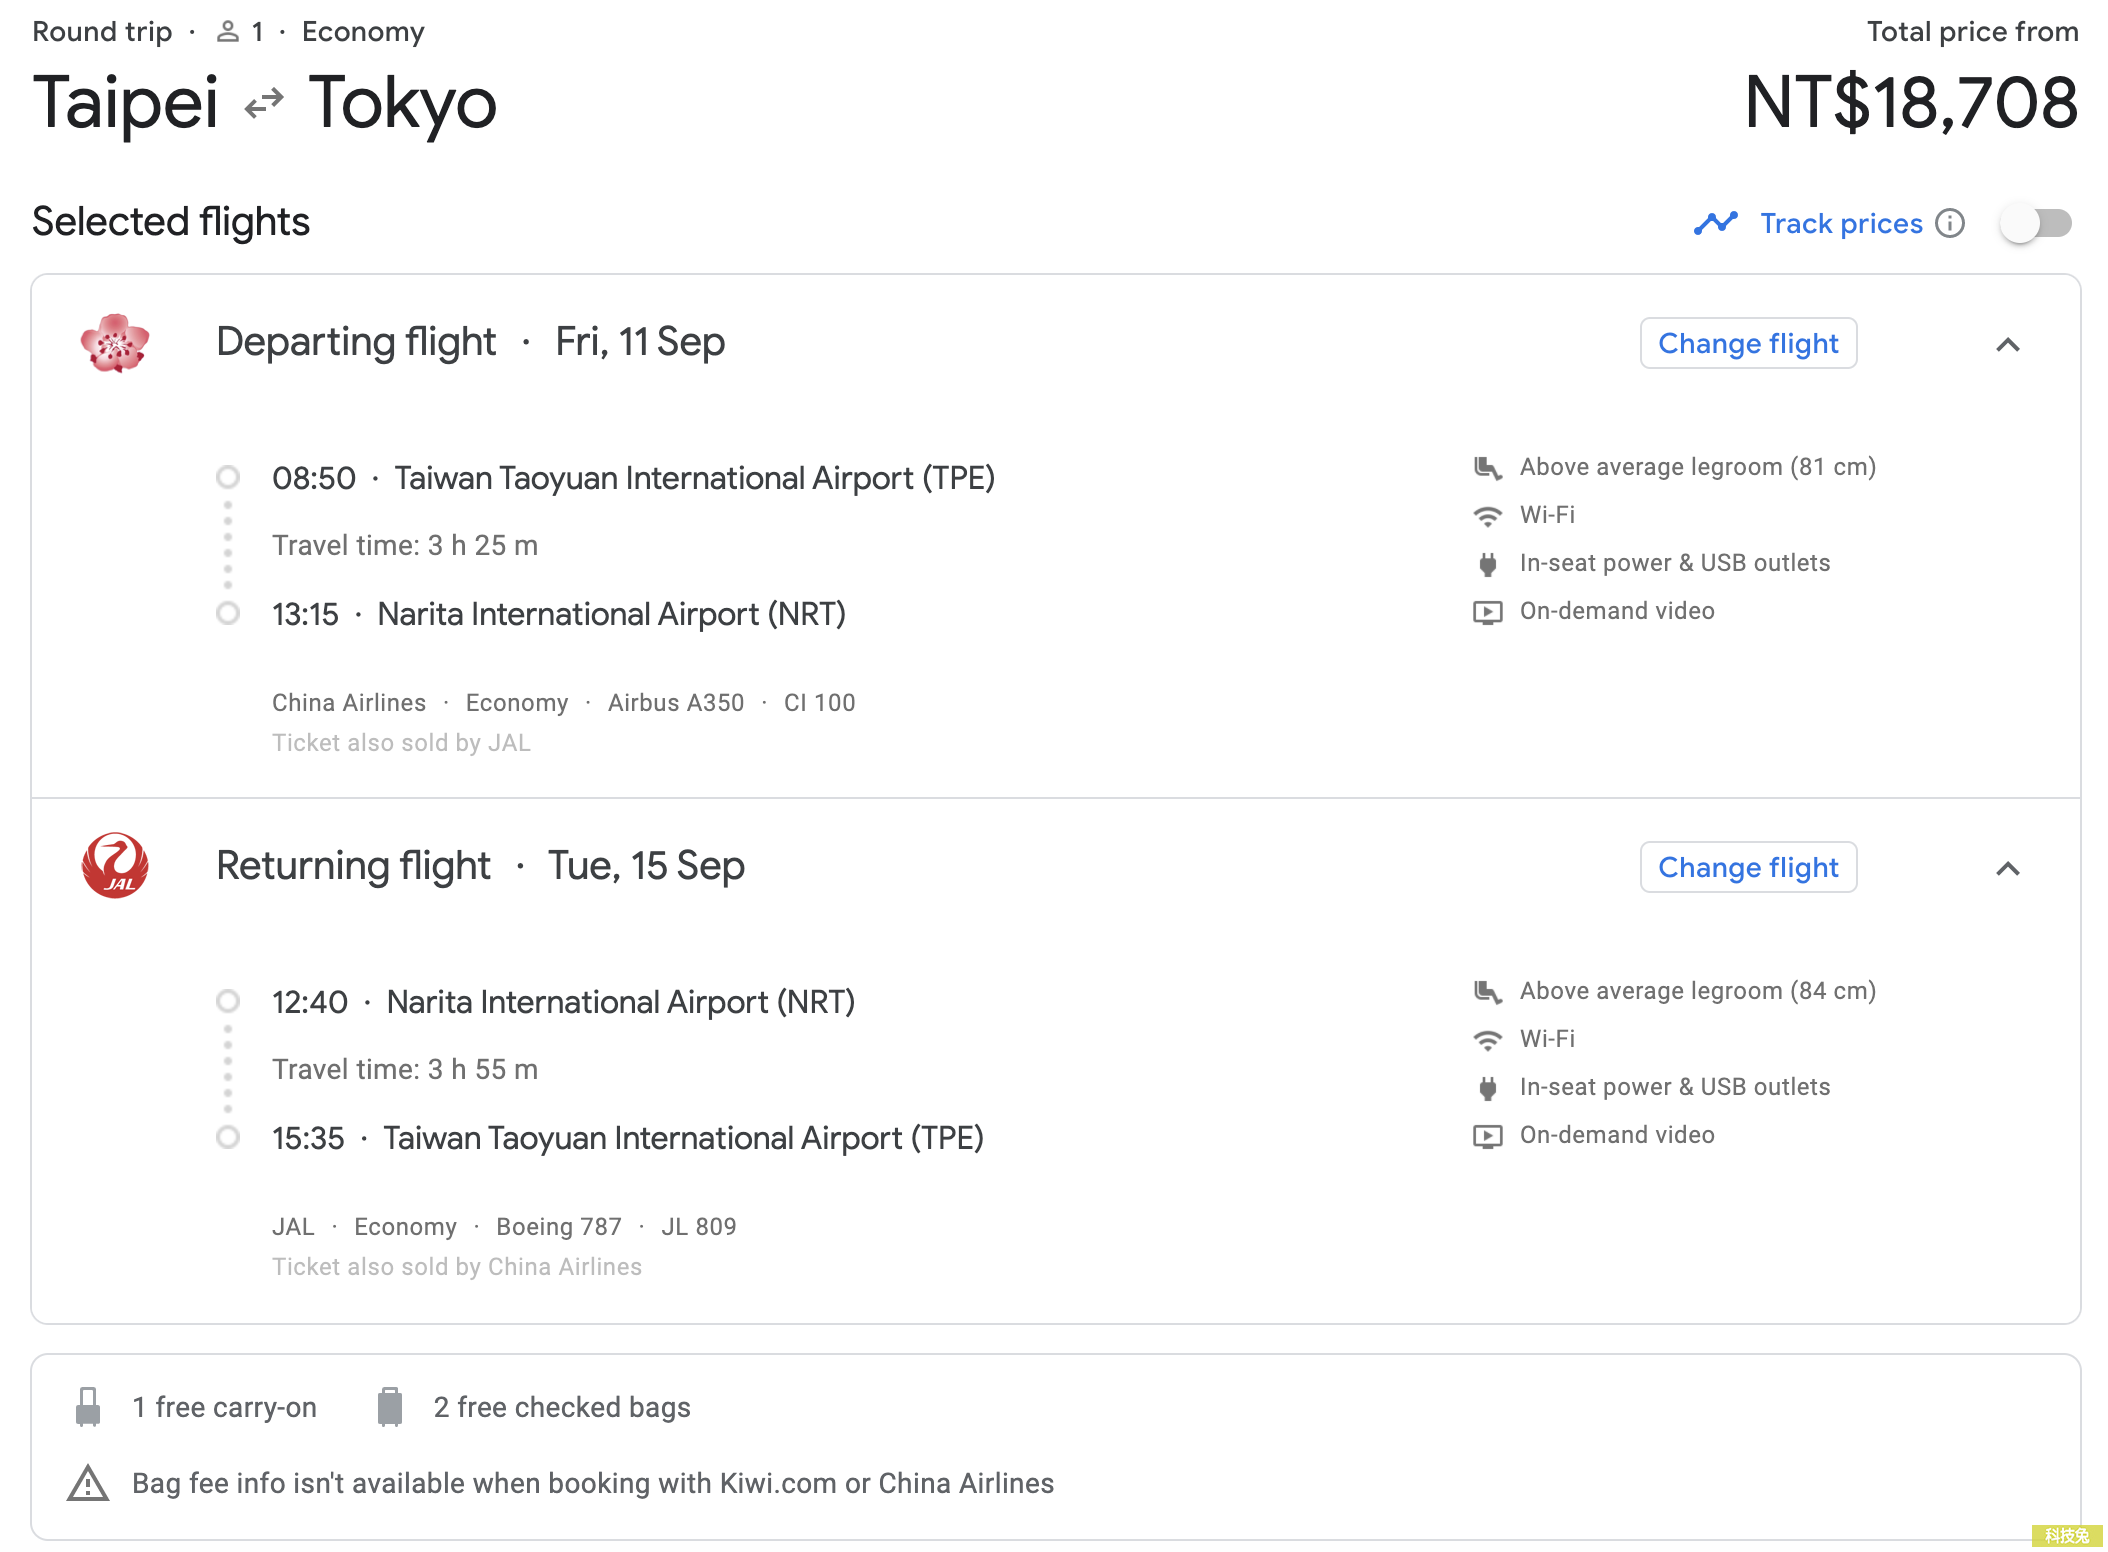Click the 'Selected flights' heading
Viewport: 2108px width, 1552px height.
171,222
